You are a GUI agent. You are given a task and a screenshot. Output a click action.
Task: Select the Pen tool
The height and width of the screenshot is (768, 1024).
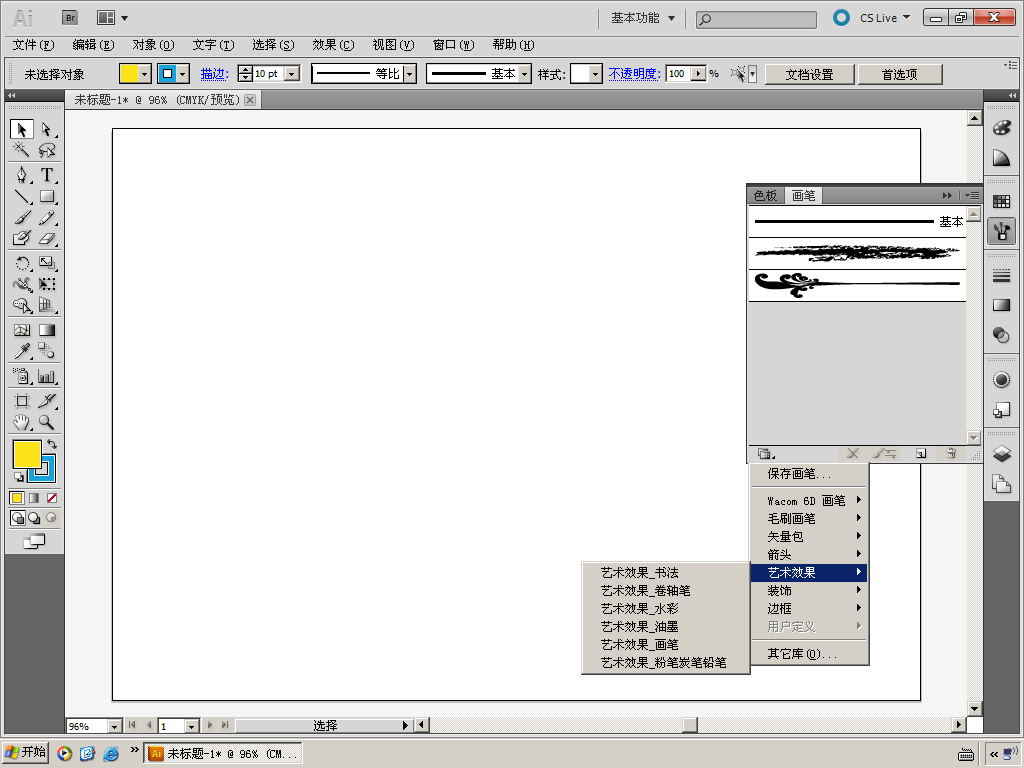pyautogui.click(x=22, y=175)
